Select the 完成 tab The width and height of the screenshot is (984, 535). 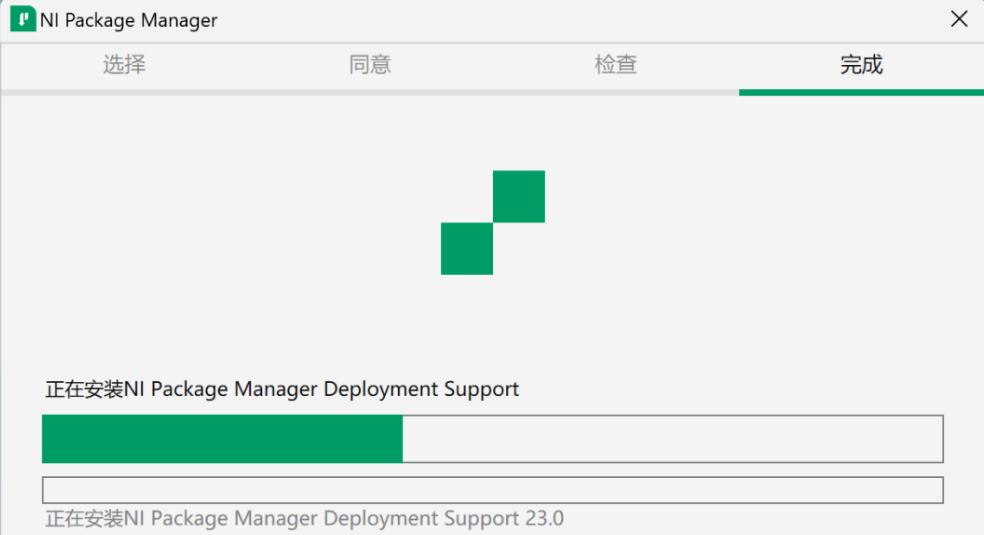pos(861,65)
